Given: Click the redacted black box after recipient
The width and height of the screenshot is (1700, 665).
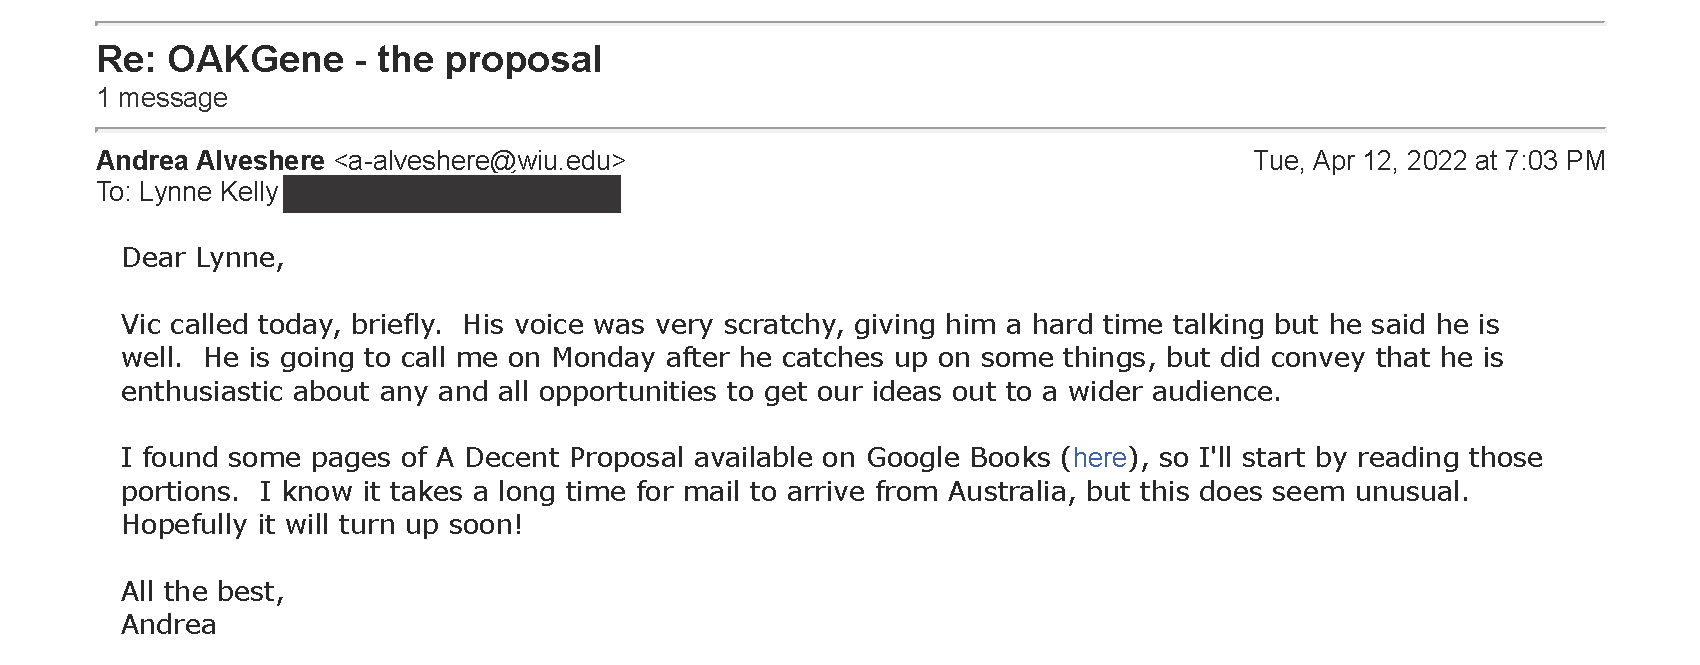Looking at the screenshot, I should [x=452, y=194].
